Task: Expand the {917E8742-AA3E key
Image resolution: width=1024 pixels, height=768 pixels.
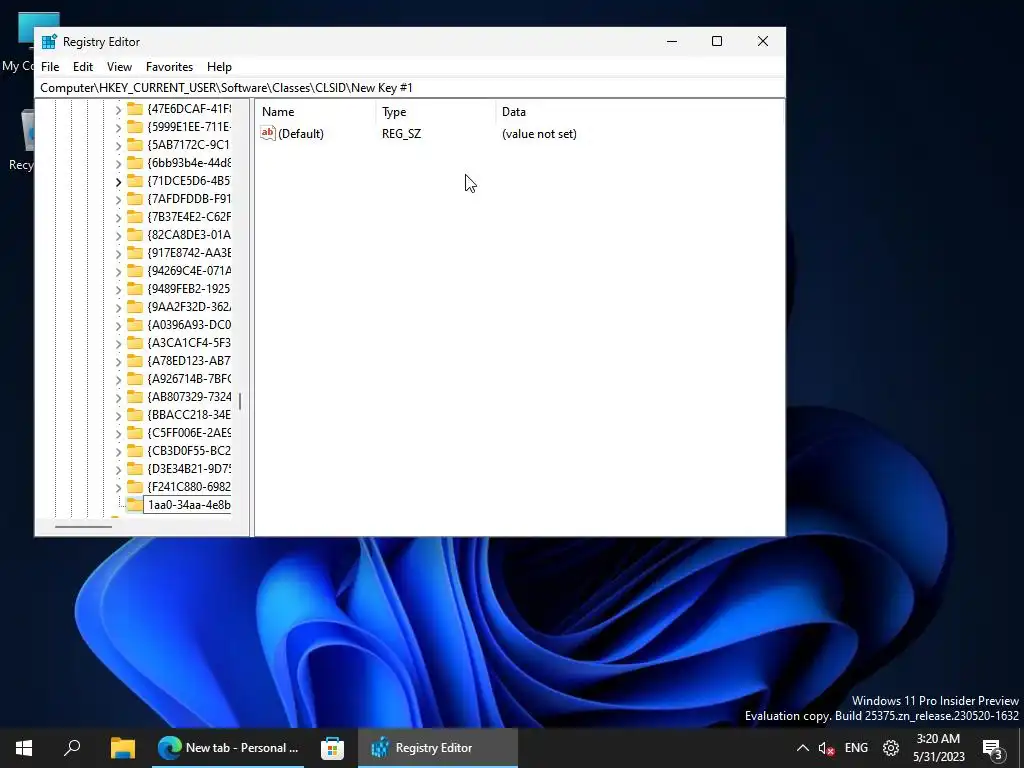Action: click(118, 253)
